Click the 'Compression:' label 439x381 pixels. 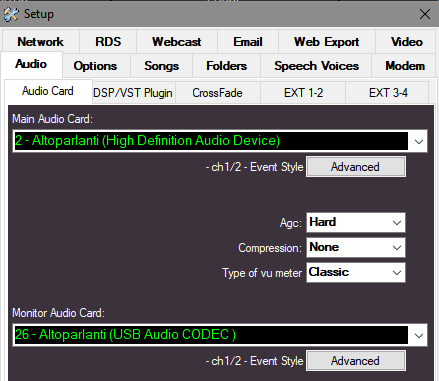click(270, 248)
